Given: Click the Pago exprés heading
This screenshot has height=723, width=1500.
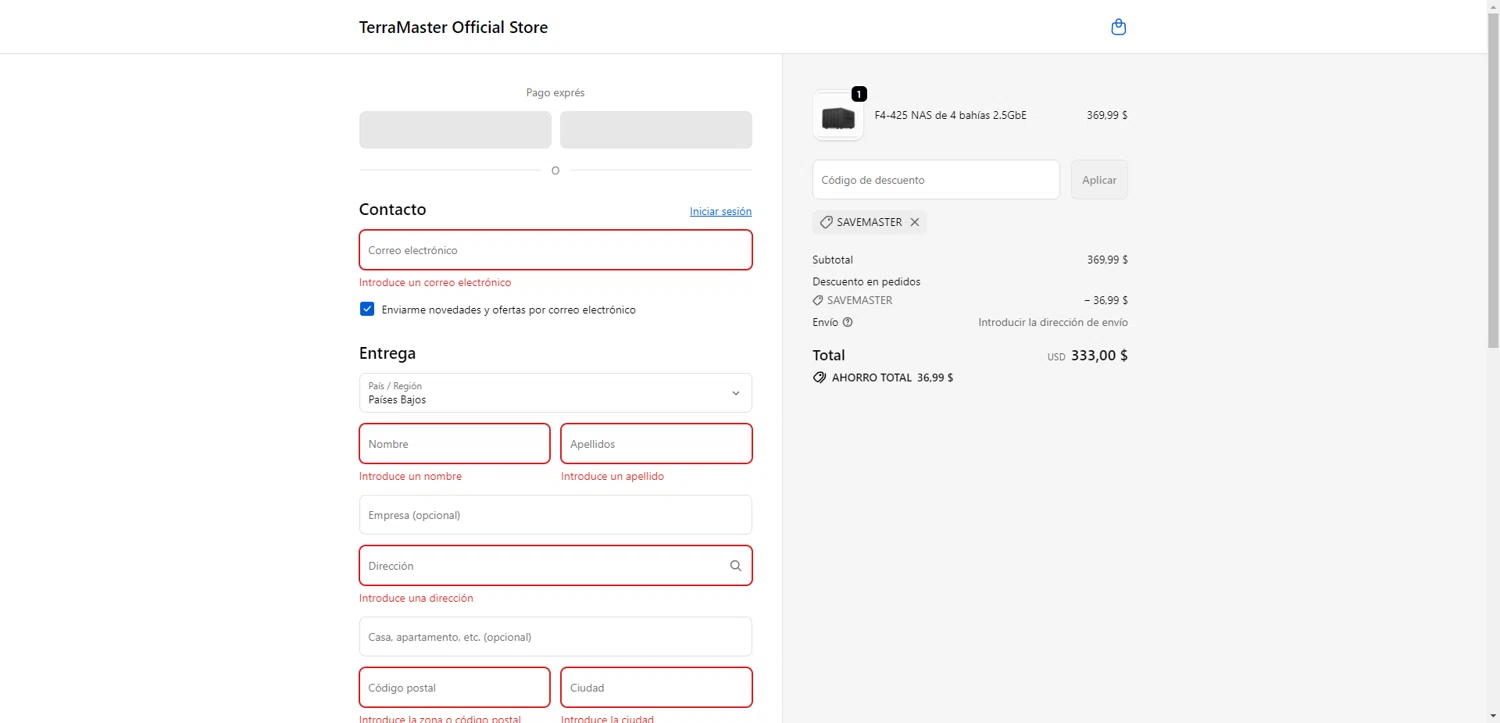Looking at the screenshot, I should (x=555, y=93).
